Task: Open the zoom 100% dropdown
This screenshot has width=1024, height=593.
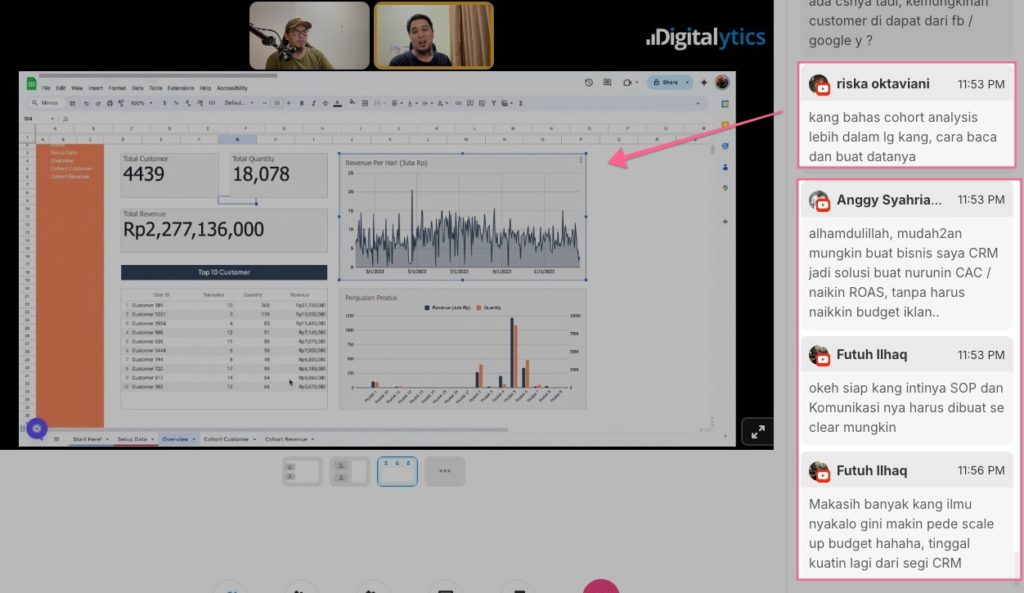Action: [x=140, y=103]
